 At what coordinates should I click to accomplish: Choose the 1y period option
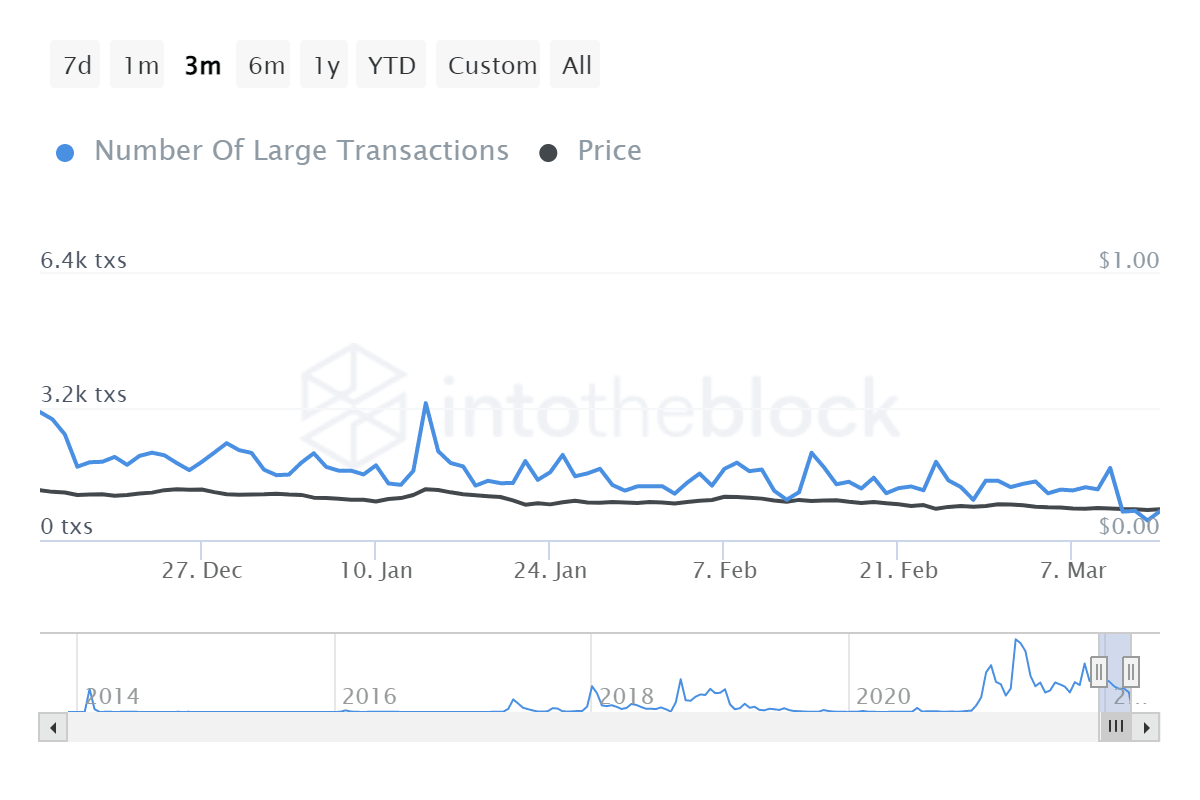point(324,64)
